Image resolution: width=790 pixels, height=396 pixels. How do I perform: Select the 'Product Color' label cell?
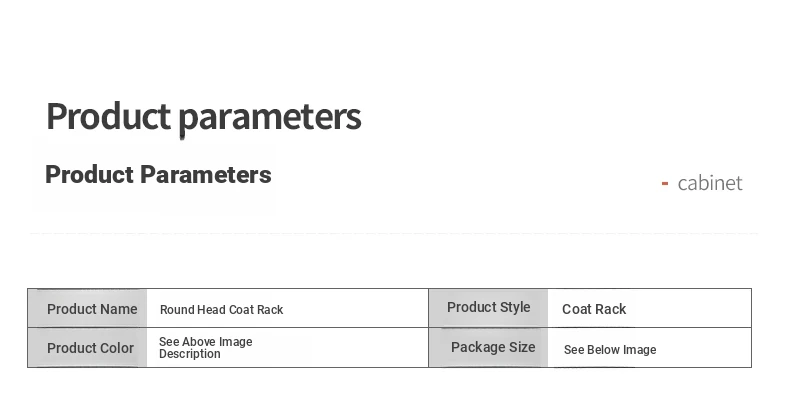87,348
